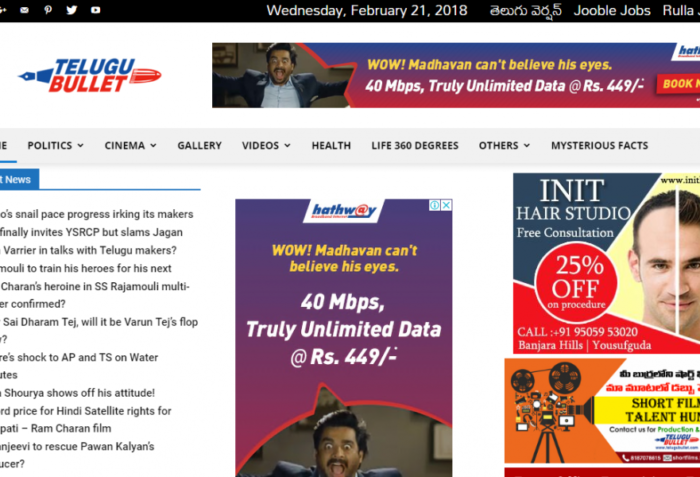The image size is (700, 477).
Task: Click the email envelope icon
Action: pos(25,10)
